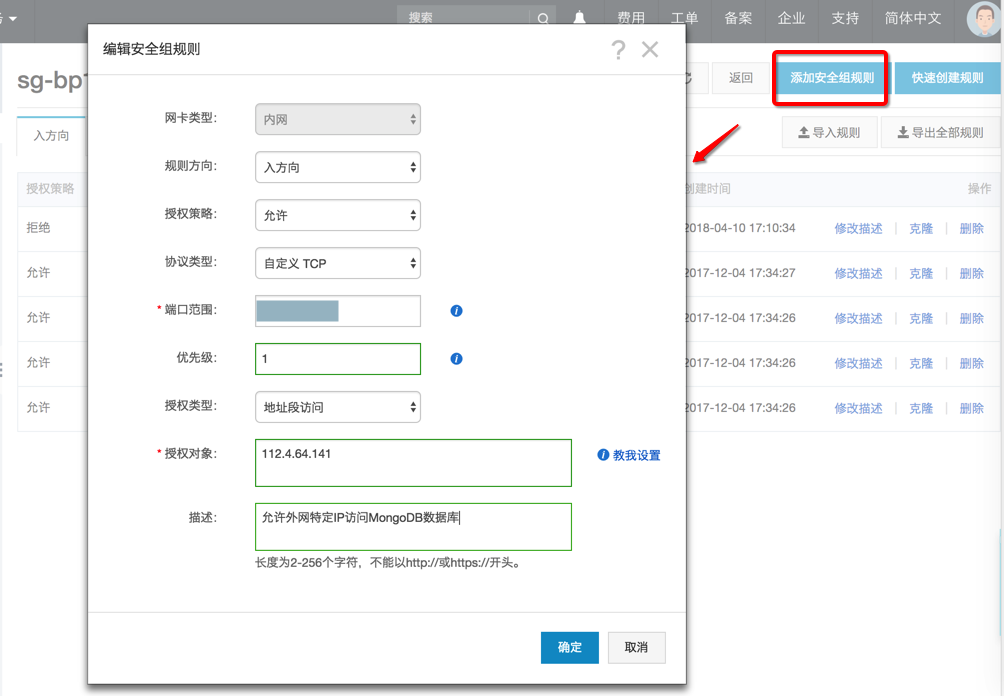This screenshot has height=697, width=1004.
Task: Close the edit security group rule dialog
Action: coord(650,49)
